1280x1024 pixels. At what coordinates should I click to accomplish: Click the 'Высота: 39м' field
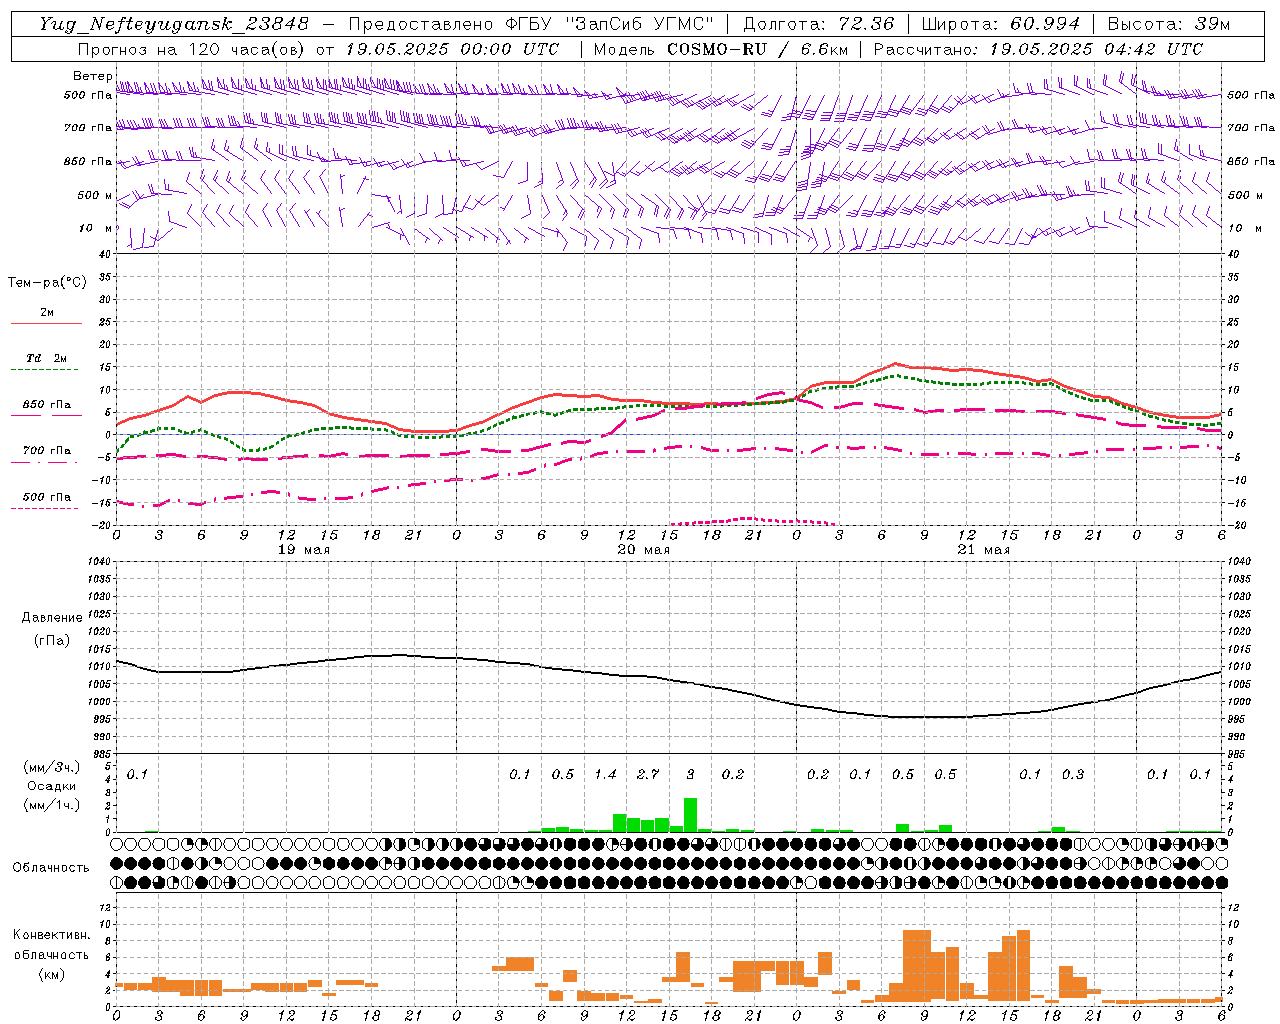pos(1169,24)
